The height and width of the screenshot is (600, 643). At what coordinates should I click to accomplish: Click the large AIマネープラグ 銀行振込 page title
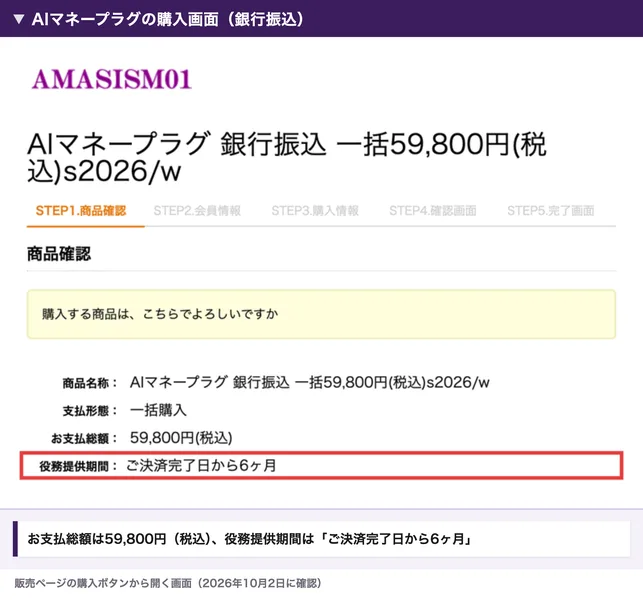[x=287, y=157]
